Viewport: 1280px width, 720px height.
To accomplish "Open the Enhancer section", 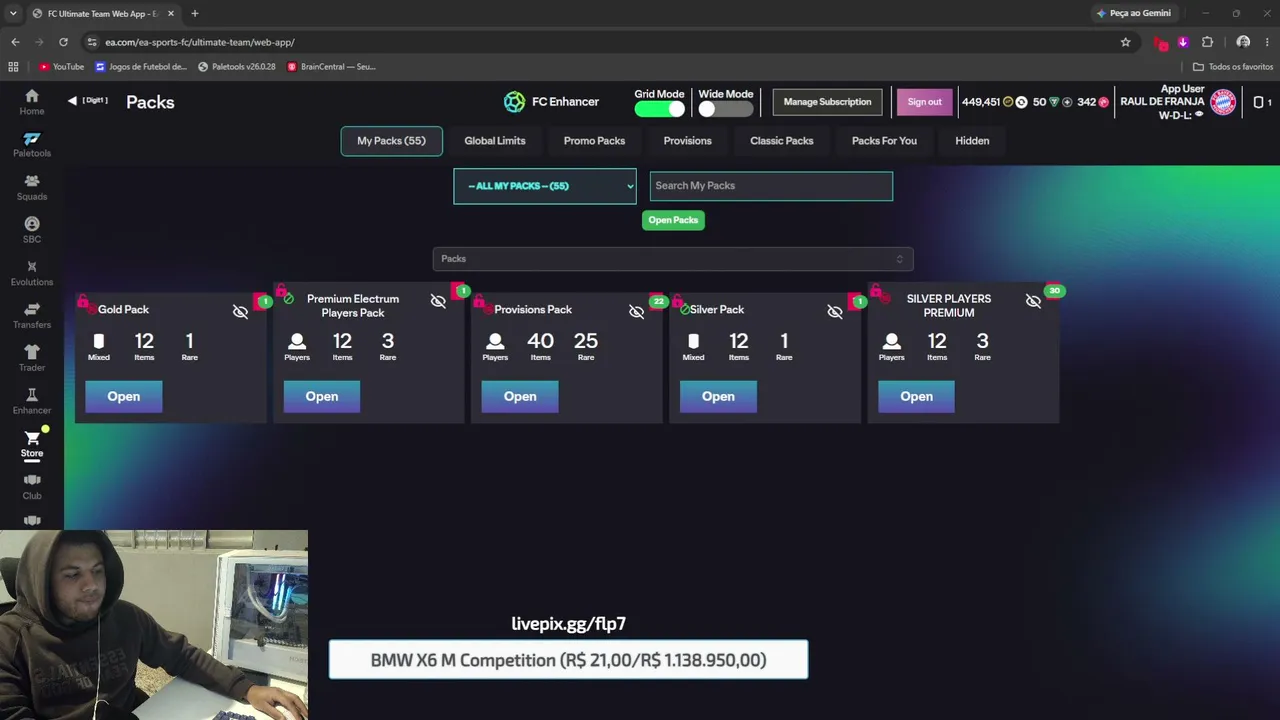I will pos(32,401).
